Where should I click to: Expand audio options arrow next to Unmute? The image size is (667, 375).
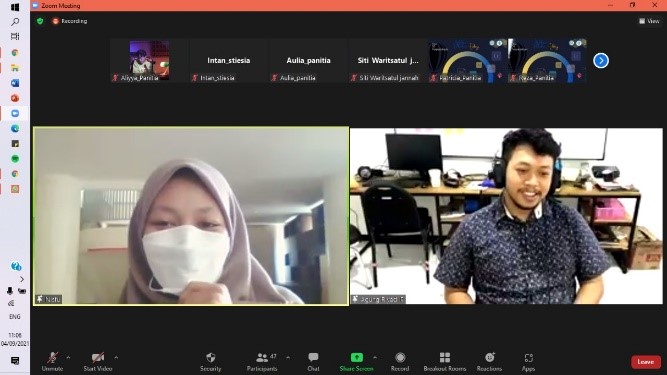click(68, 357)
